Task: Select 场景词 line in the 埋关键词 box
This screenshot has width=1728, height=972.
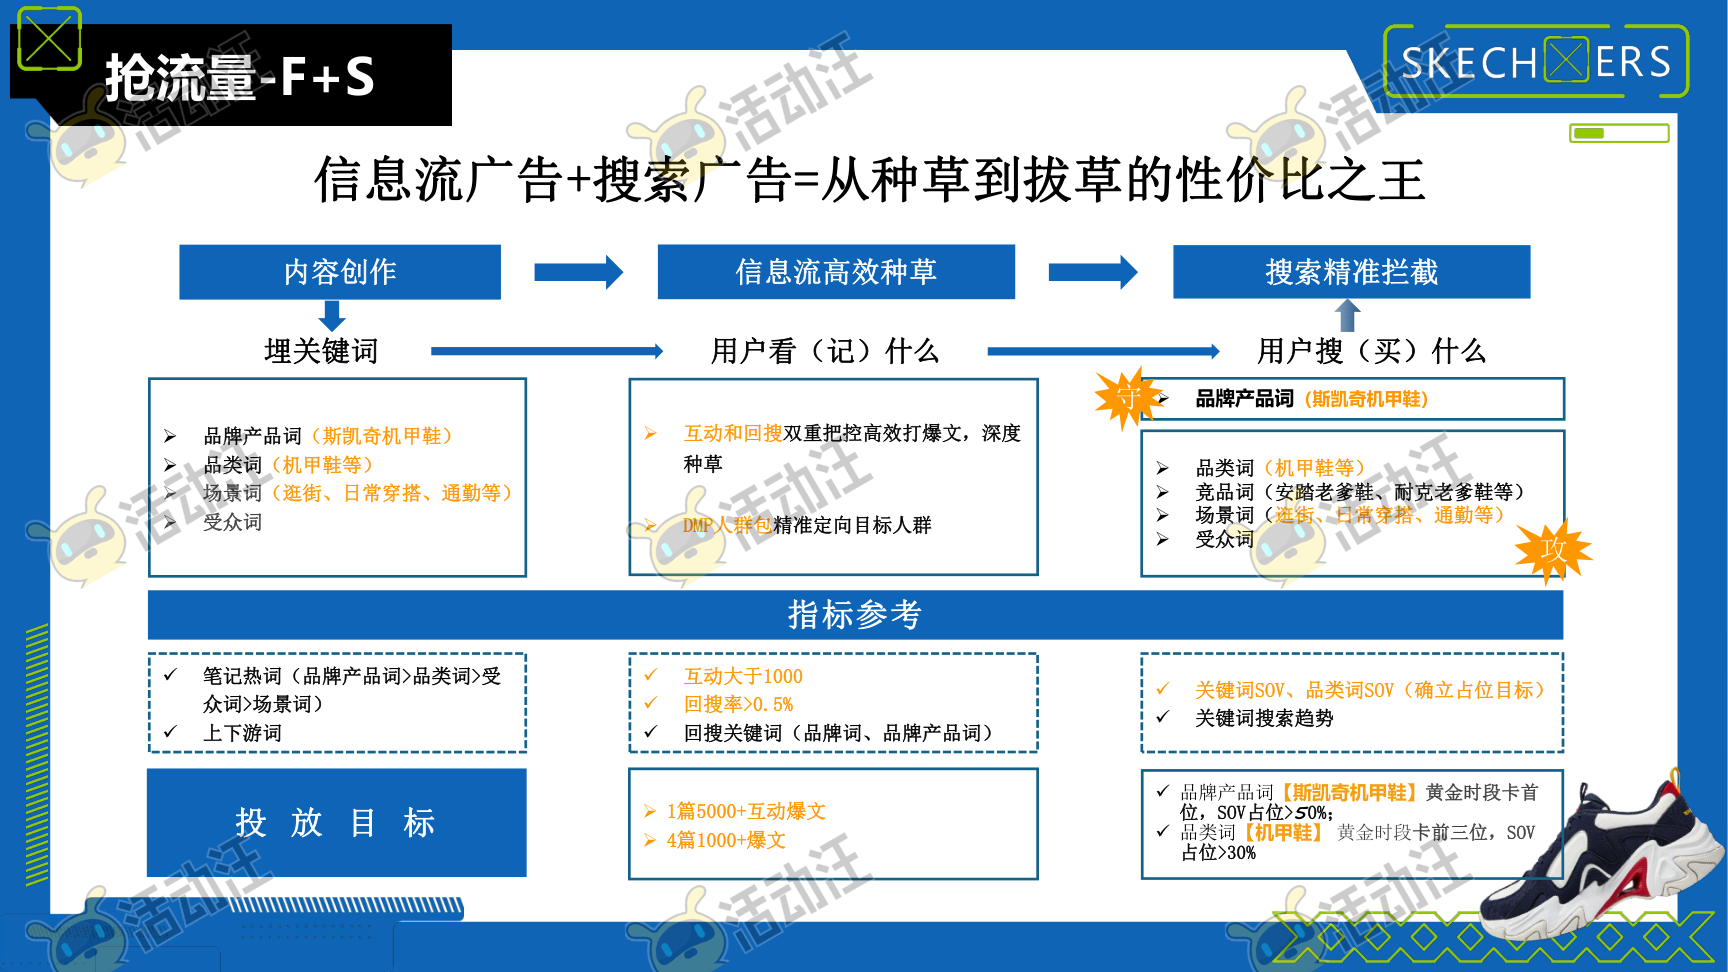Action: click(358, 493)
